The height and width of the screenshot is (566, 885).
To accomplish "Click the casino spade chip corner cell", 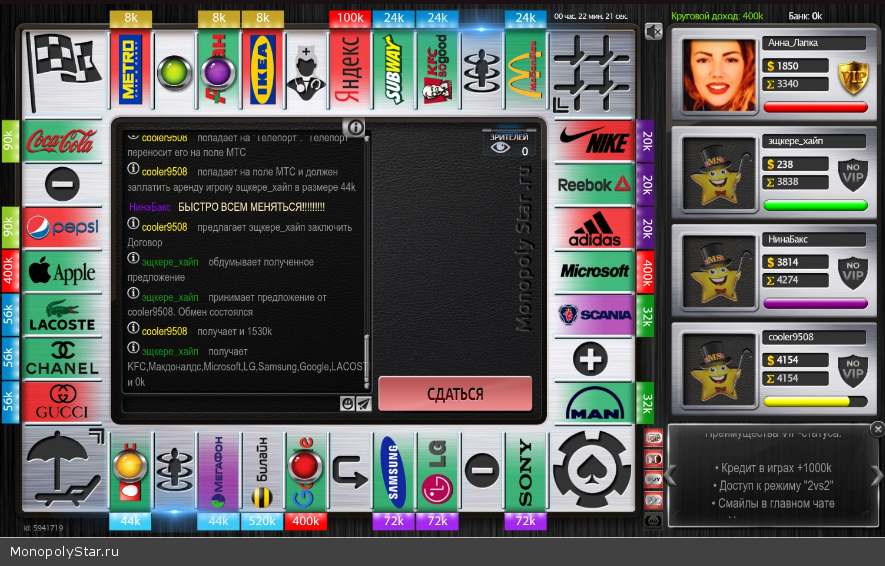I will 592,470.
